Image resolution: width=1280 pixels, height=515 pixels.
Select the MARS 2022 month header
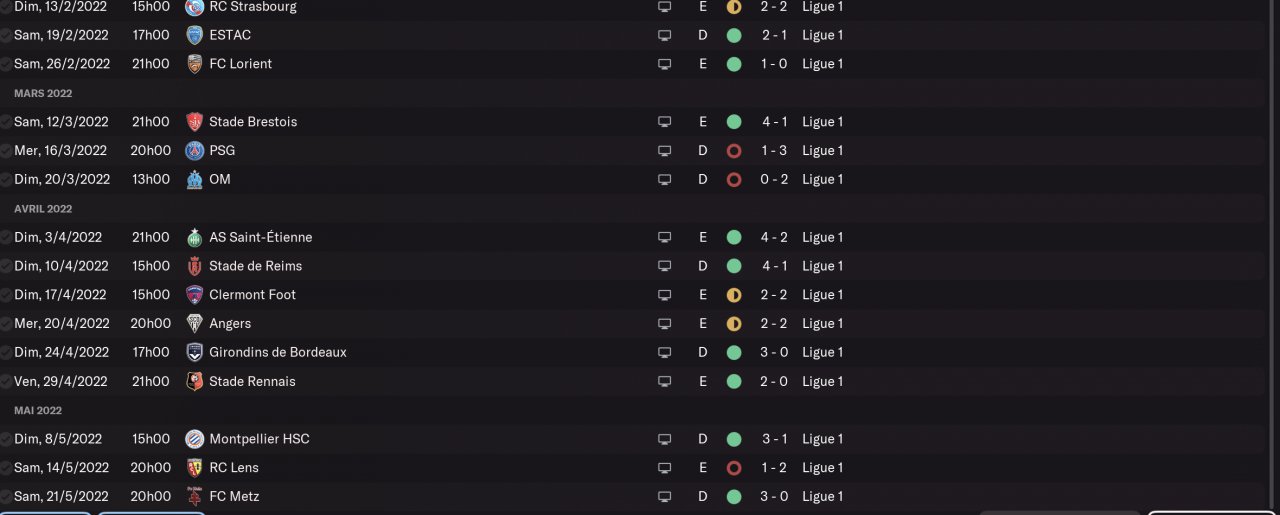click(43, 93)
